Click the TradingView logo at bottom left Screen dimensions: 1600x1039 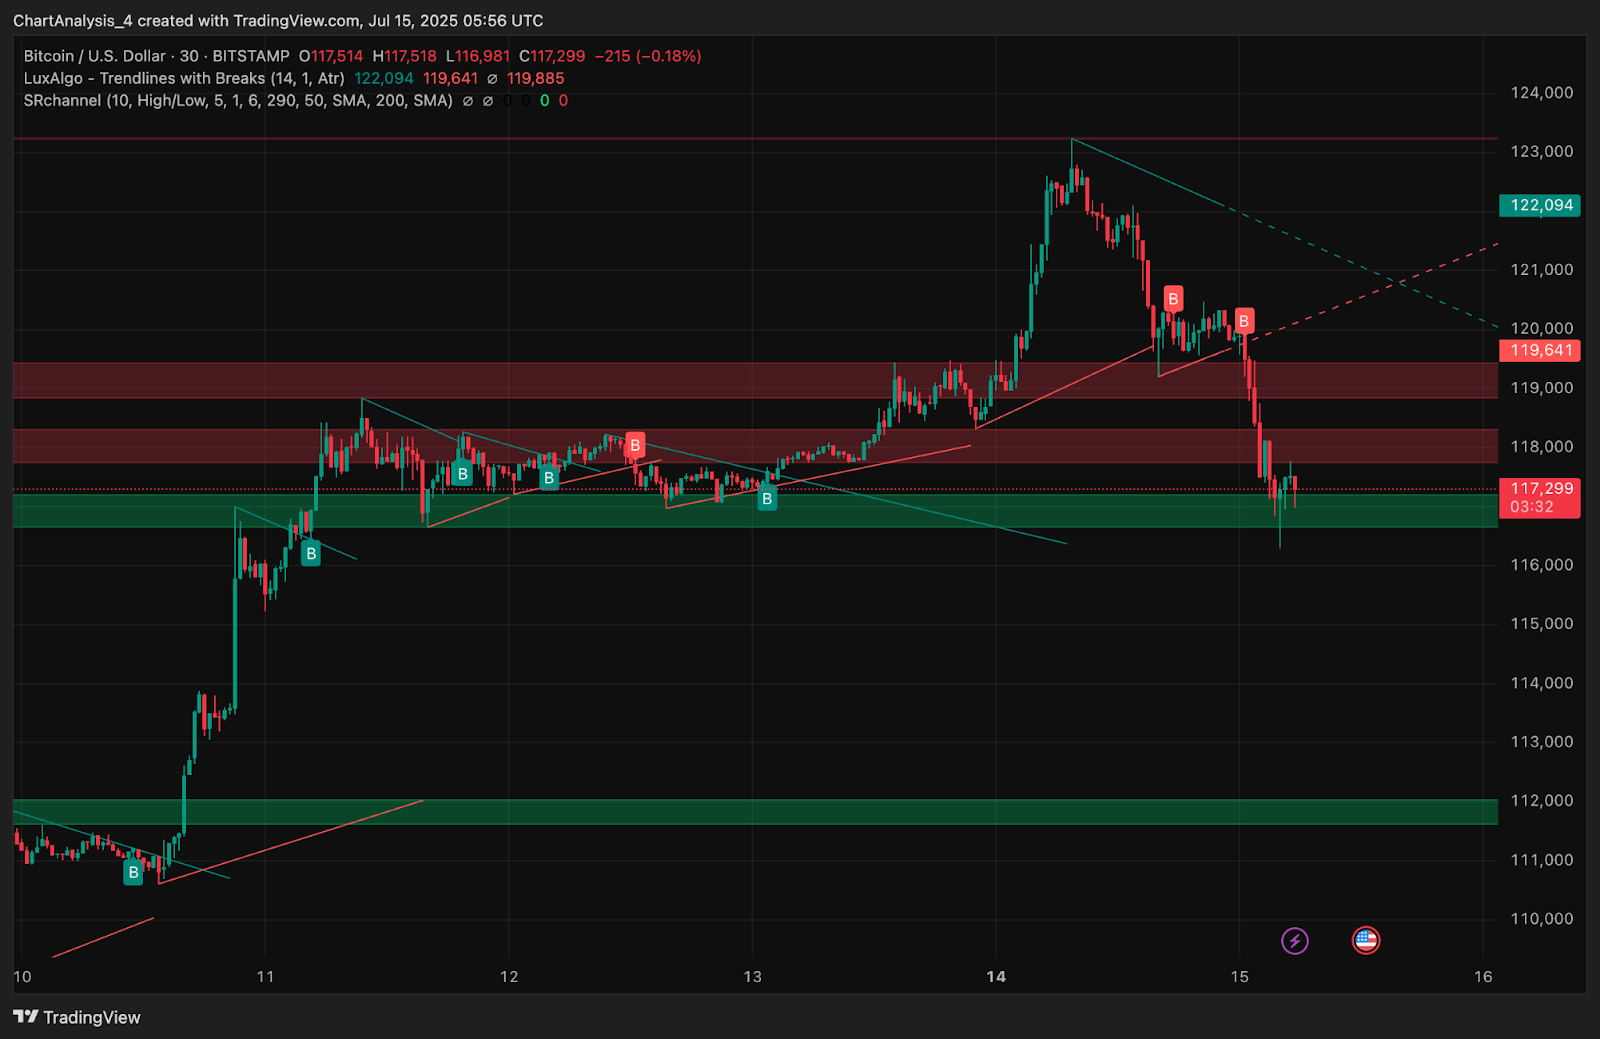77,1017
